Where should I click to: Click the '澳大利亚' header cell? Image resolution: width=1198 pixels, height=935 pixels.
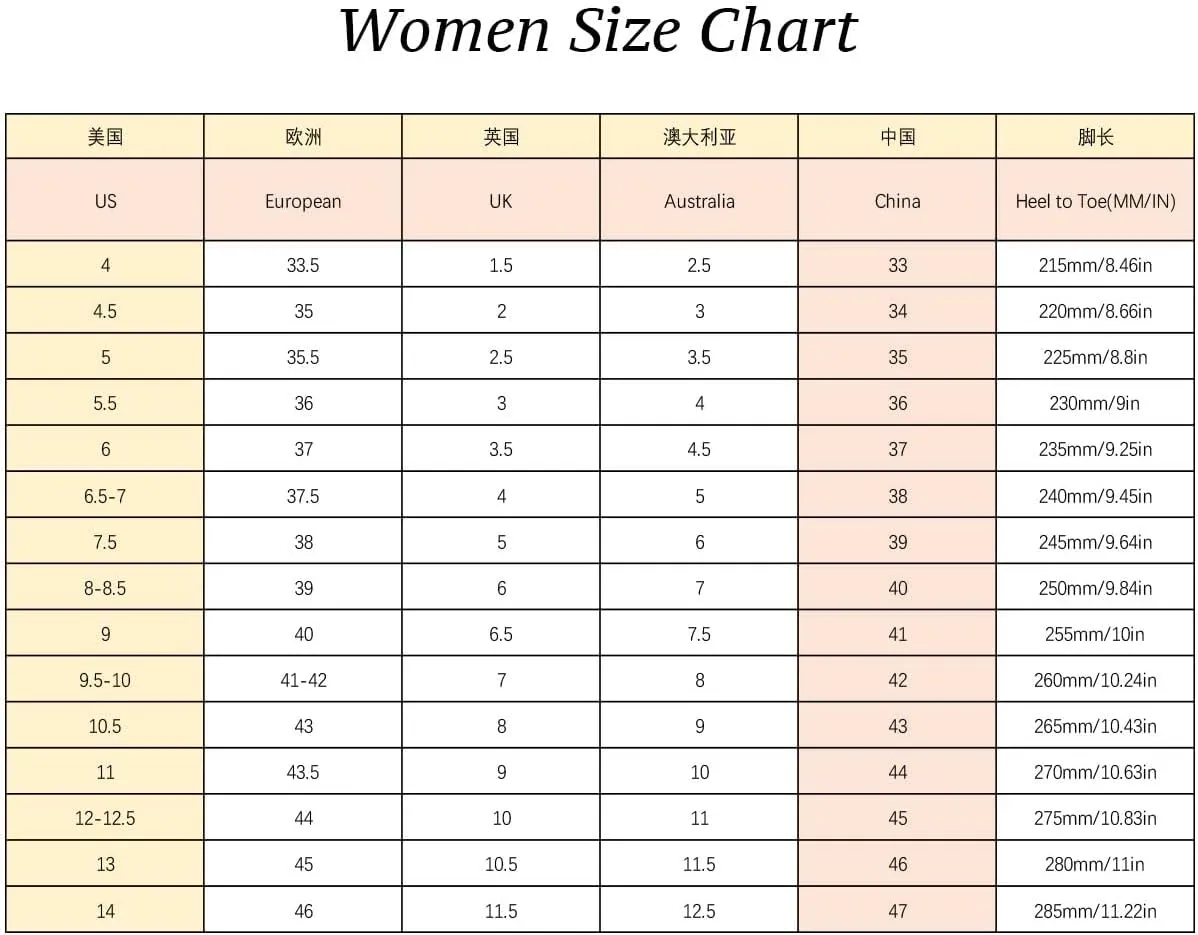coord(699,137)
